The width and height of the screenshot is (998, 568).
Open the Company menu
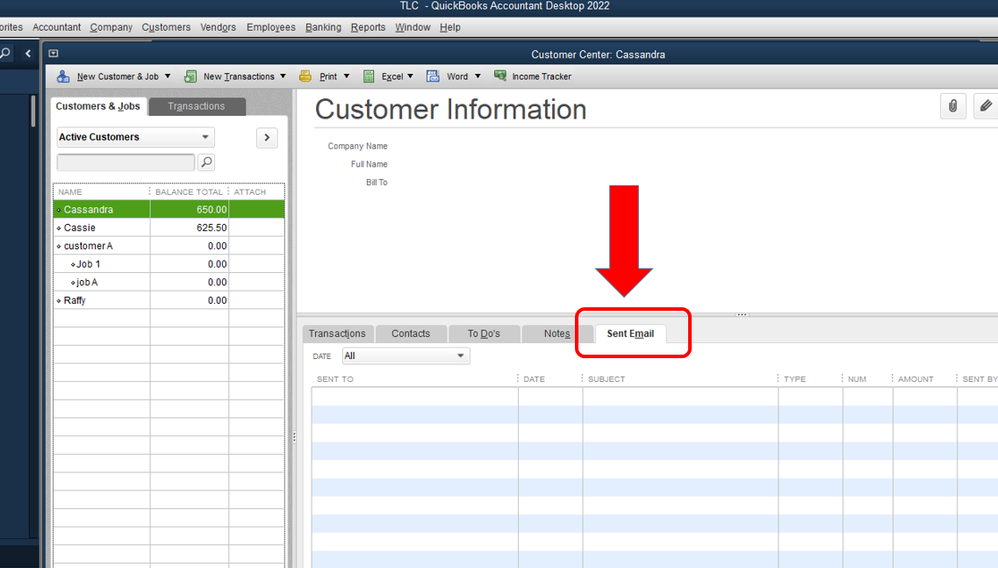[111, 27]
